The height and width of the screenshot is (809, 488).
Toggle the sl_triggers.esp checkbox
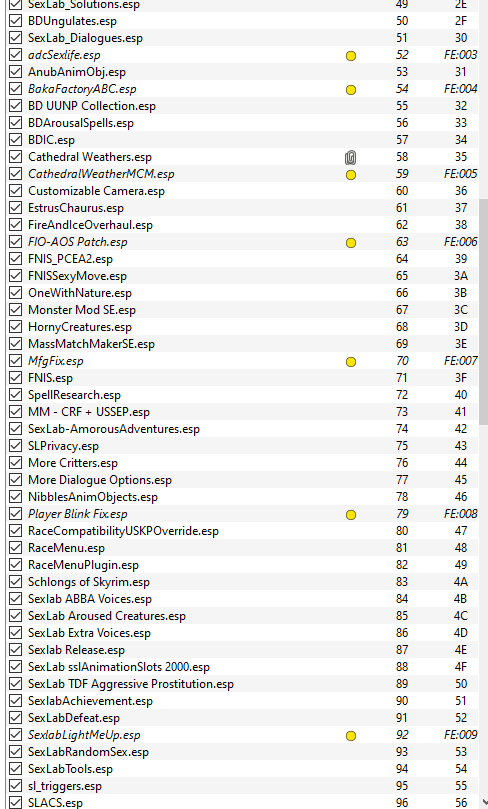16,786
